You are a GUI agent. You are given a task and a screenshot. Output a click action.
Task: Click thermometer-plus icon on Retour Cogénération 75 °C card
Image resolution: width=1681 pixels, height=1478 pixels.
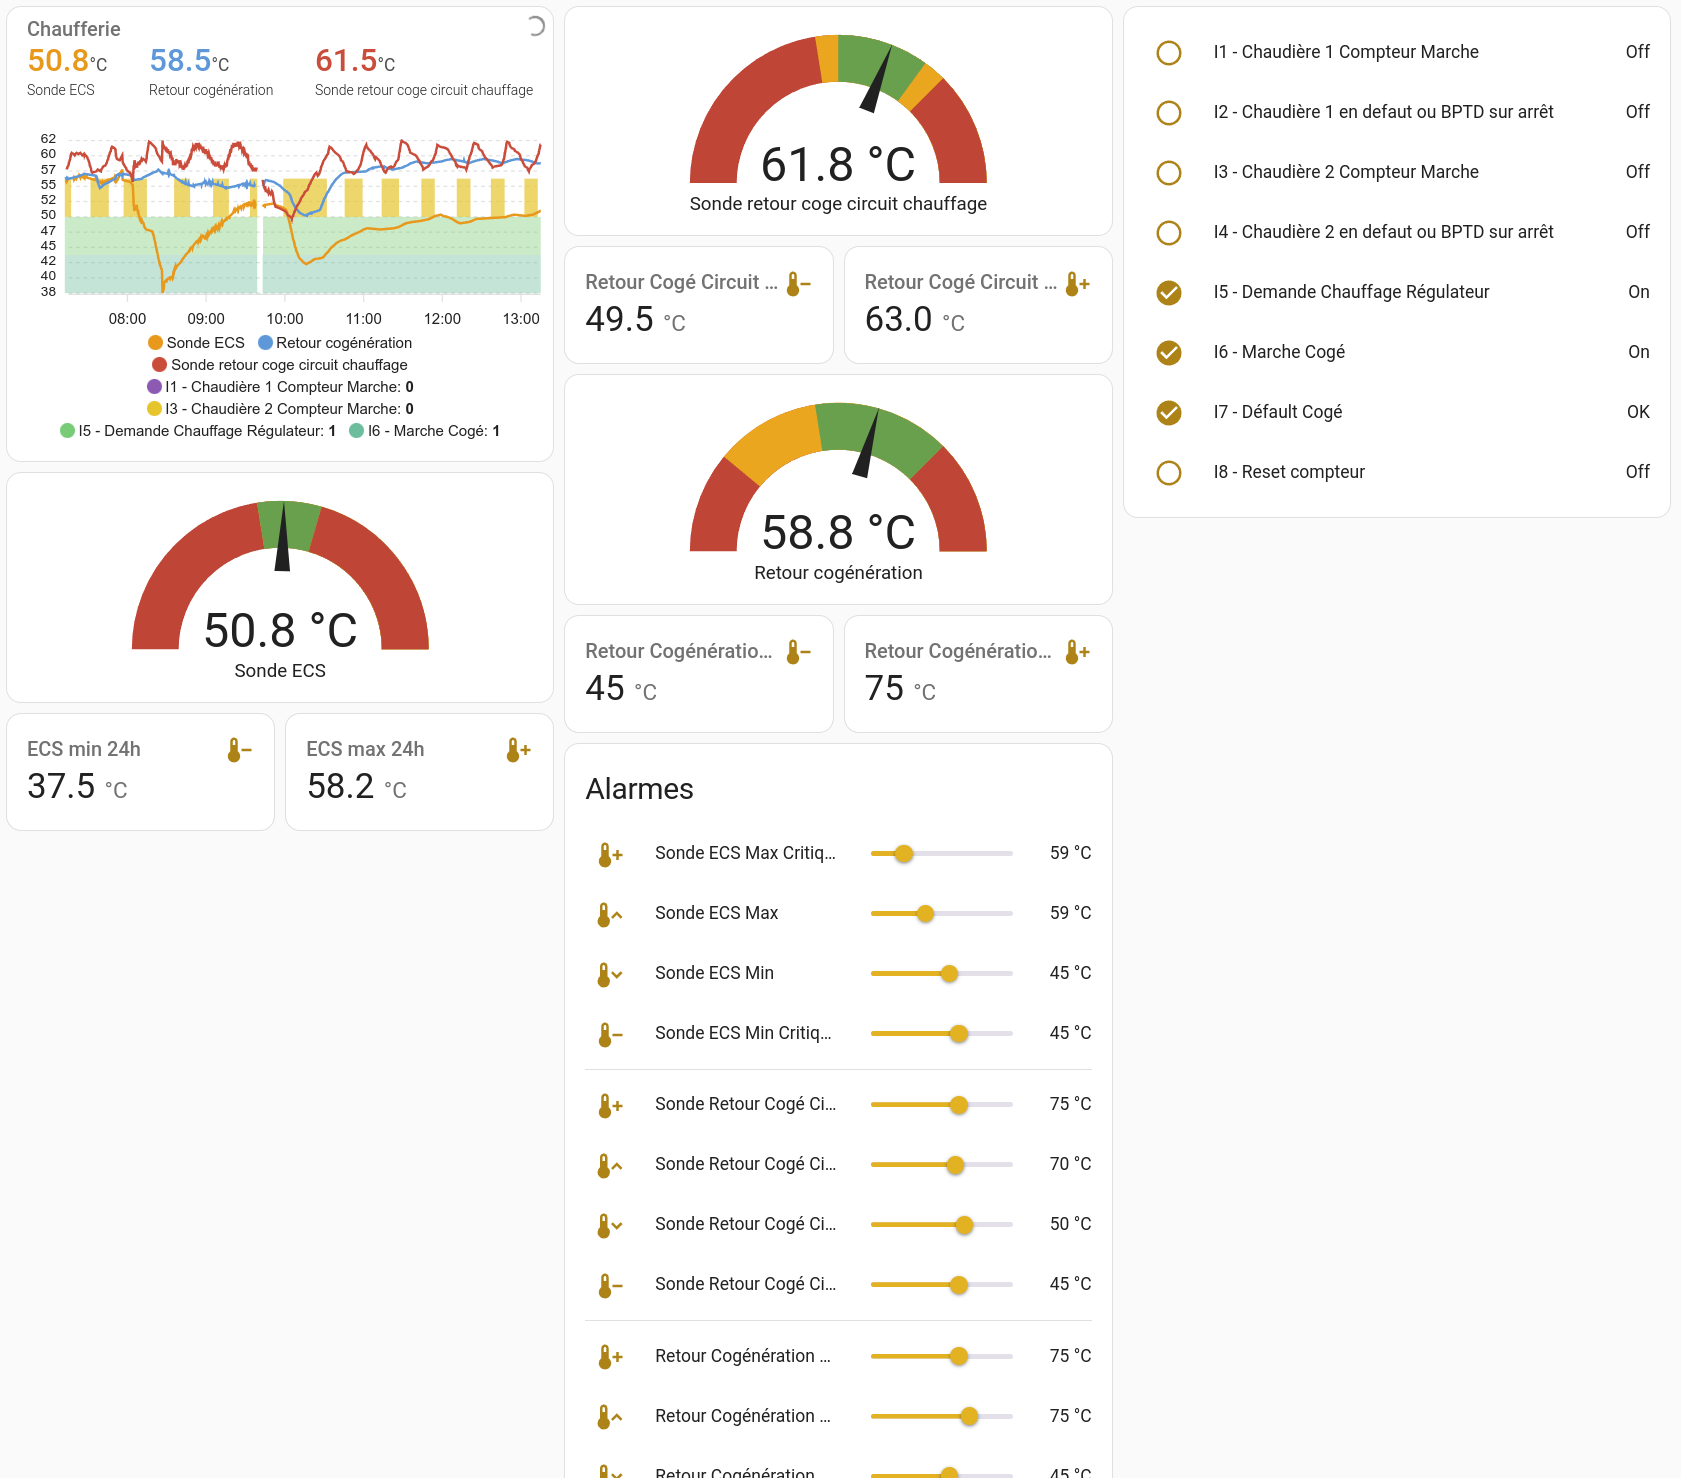[1076, 652]
